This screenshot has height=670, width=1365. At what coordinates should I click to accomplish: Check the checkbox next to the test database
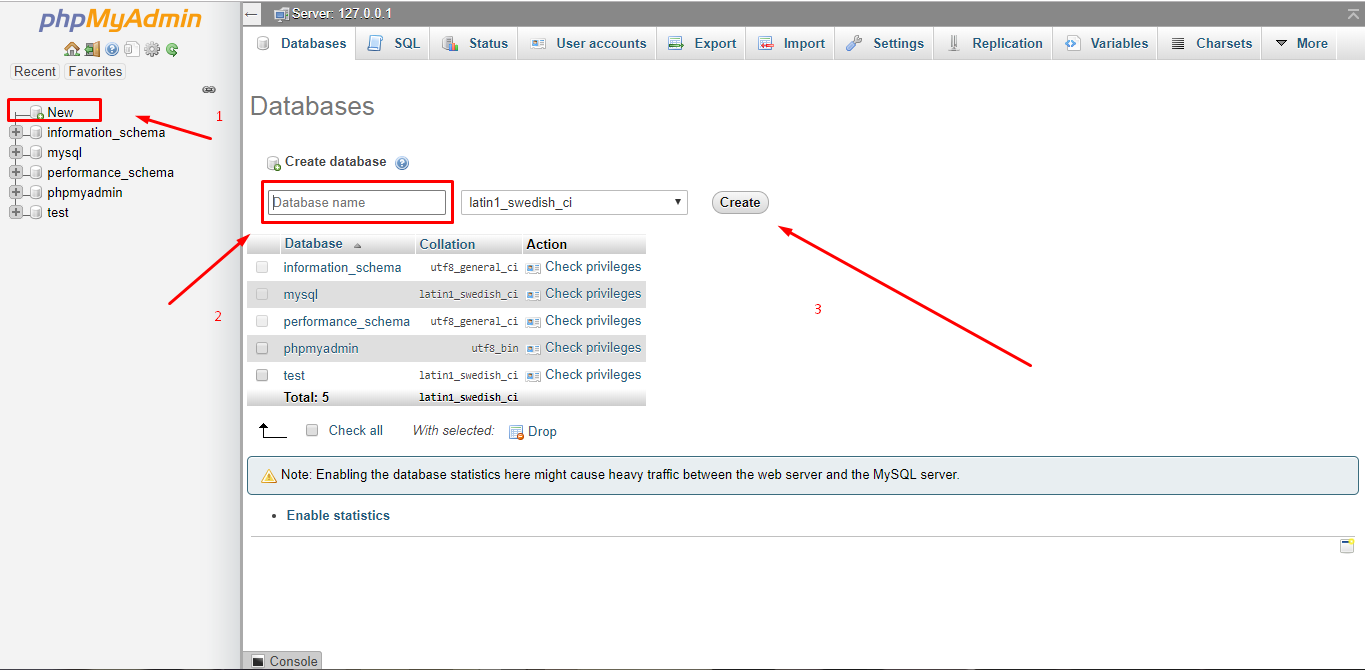click(261, 375)
